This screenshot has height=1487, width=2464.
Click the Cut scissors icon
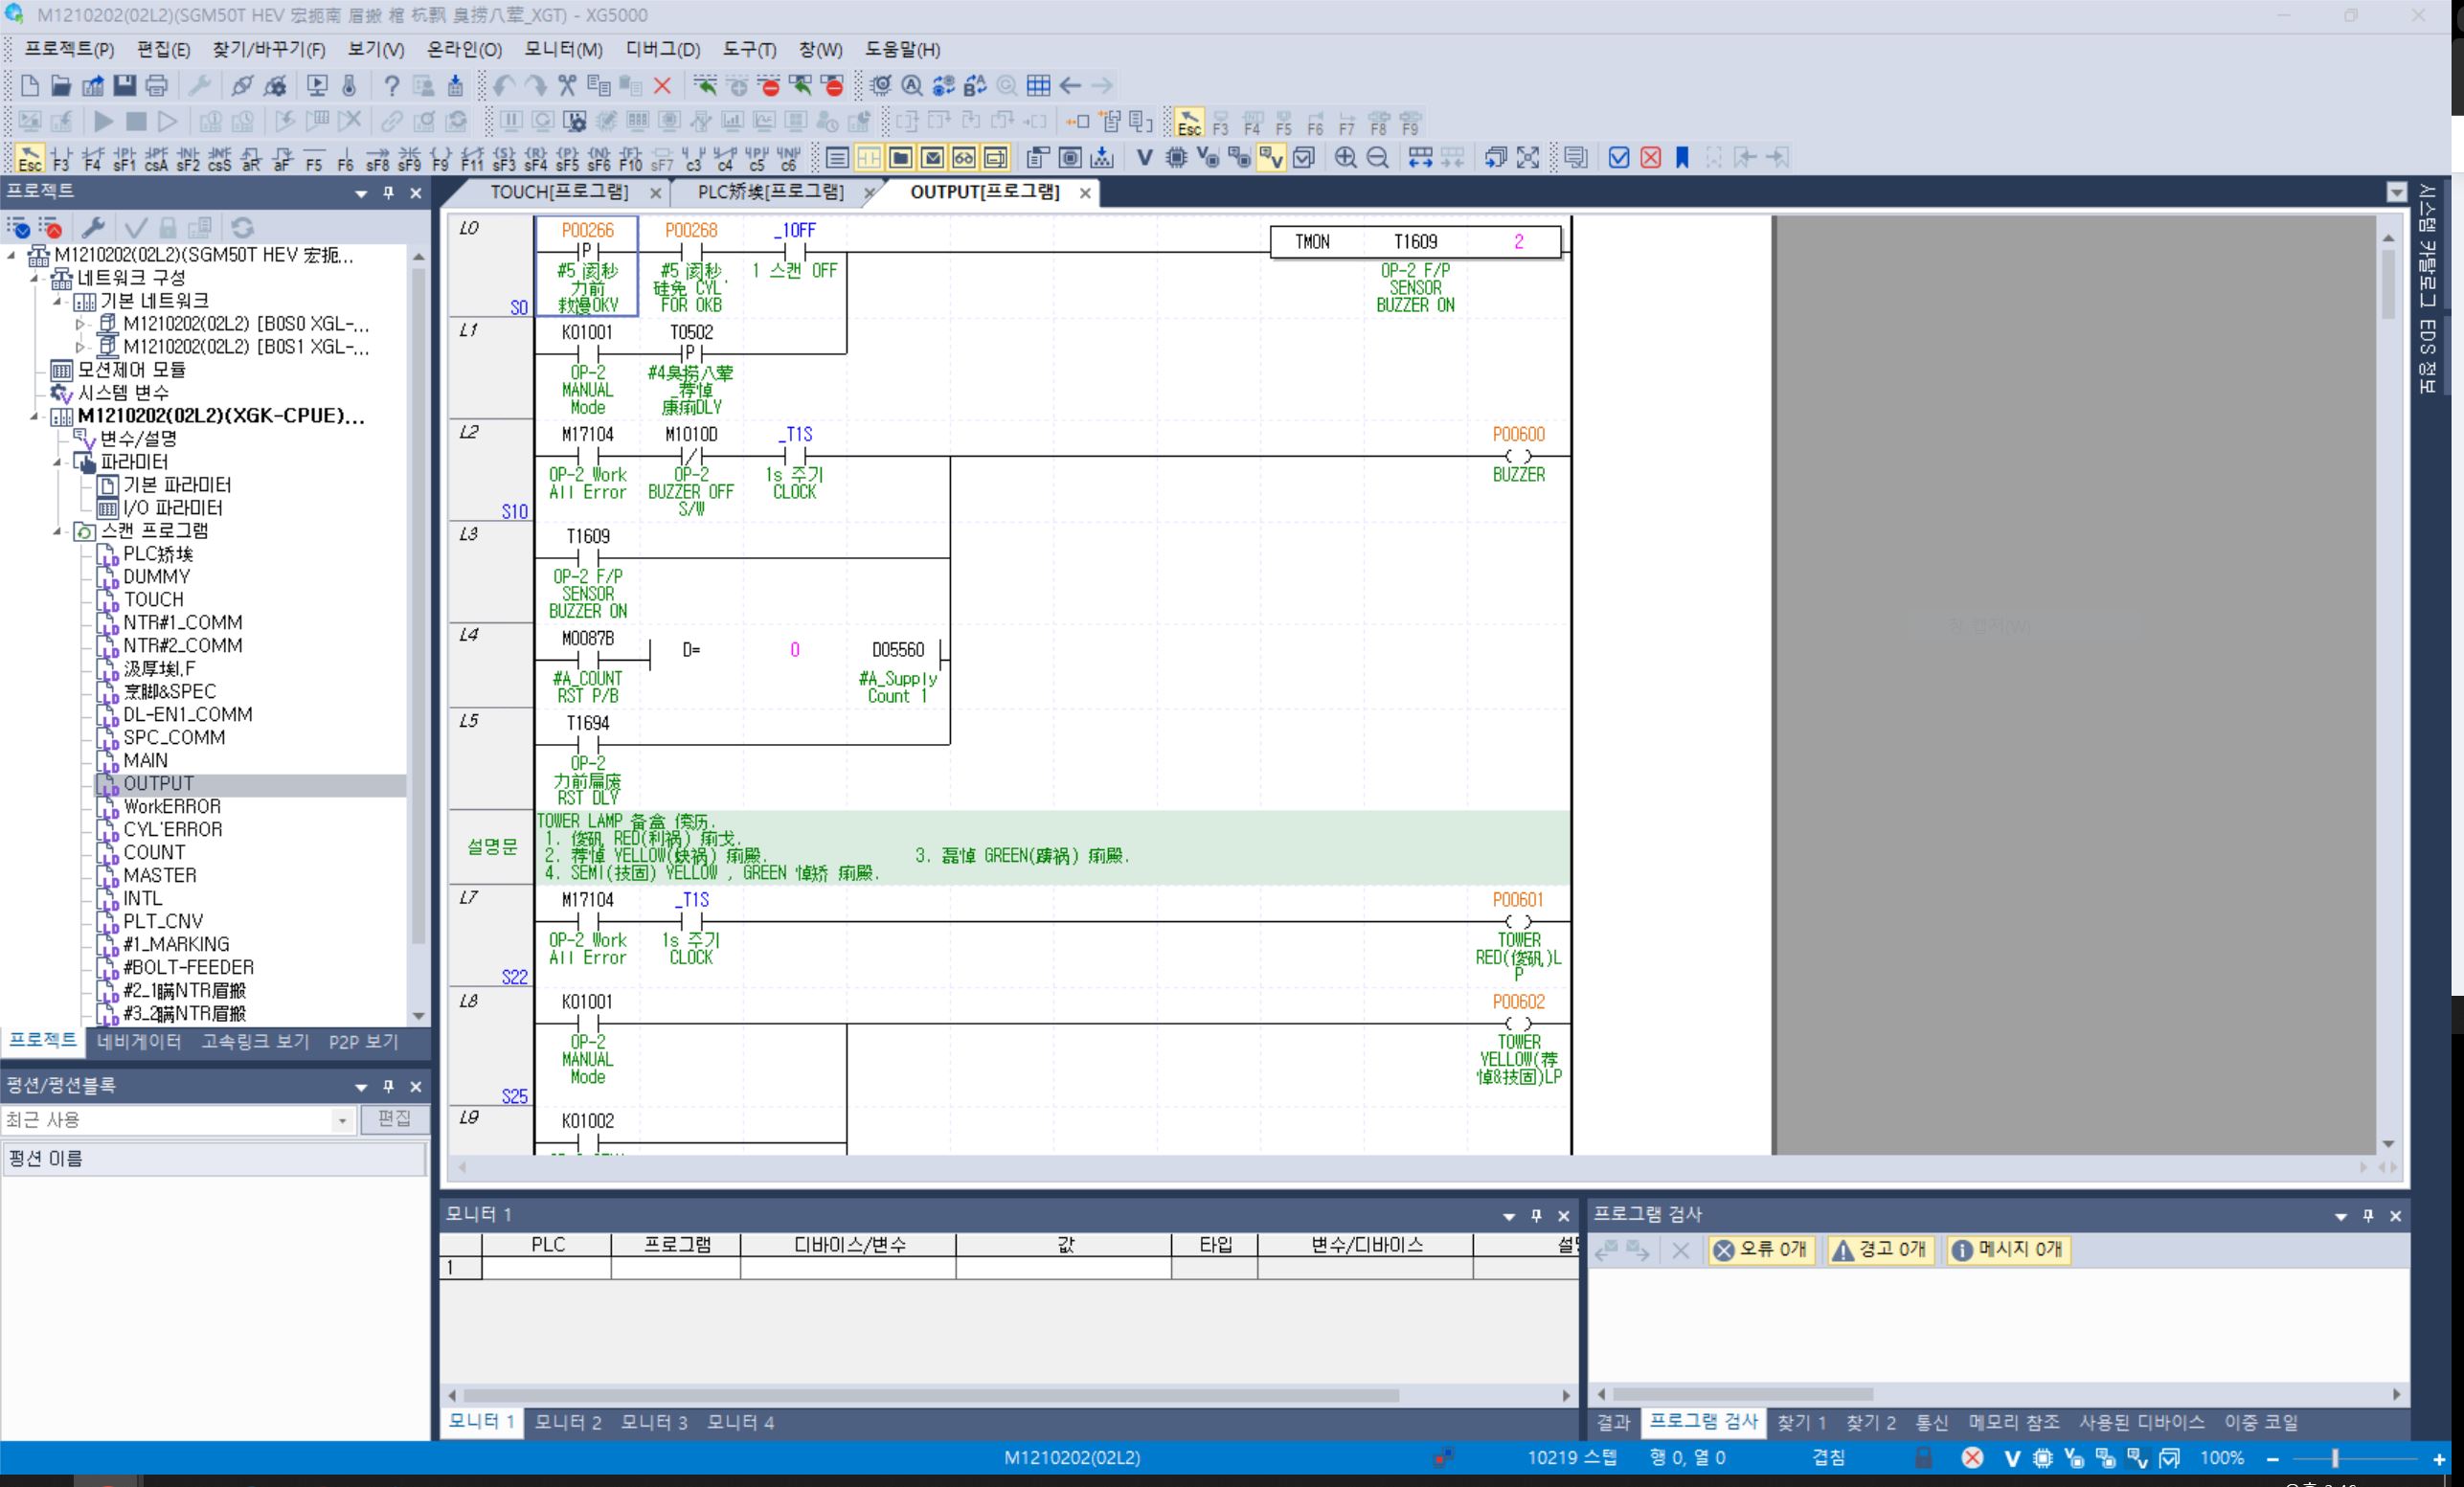point(567,86)
